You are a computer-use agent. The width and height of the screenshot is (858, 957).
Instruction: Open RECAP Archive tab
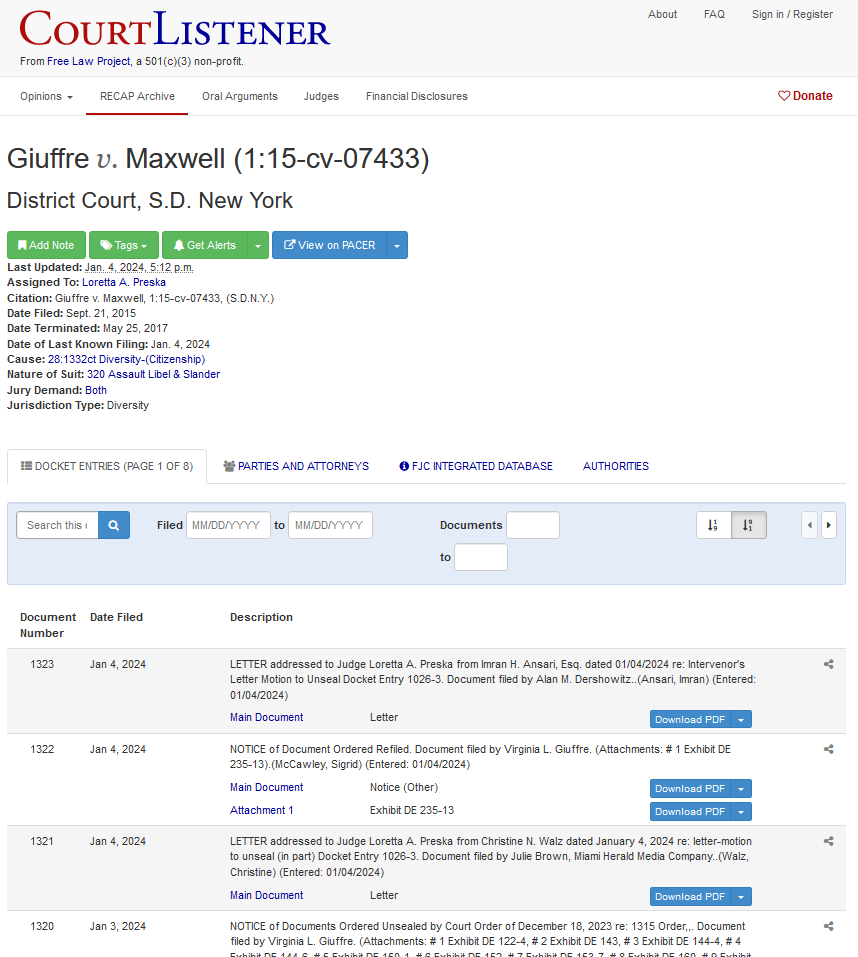pyautogui.click(x=137, y=96)
